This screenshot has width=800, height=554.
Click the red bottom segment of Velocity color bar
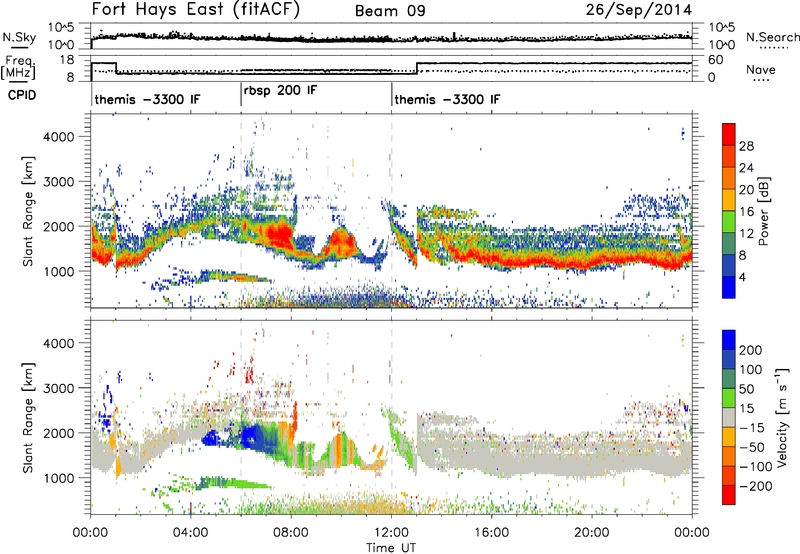(729, 495)
